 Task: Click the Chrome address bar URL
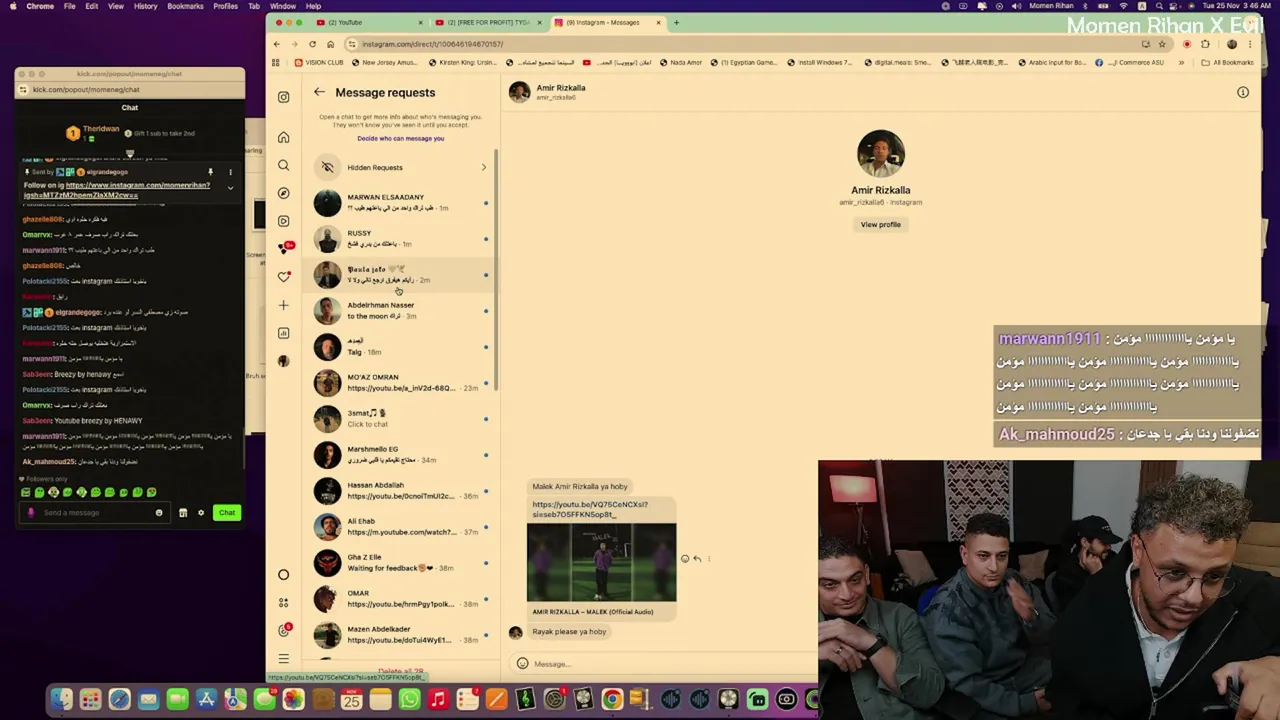click(432, 44)
